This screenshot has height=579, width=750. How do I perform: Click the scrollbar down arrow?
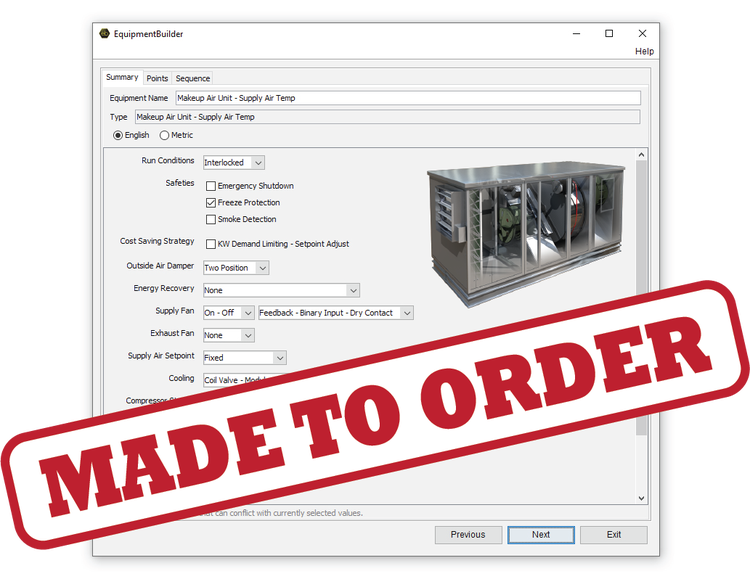click(642, 498)
